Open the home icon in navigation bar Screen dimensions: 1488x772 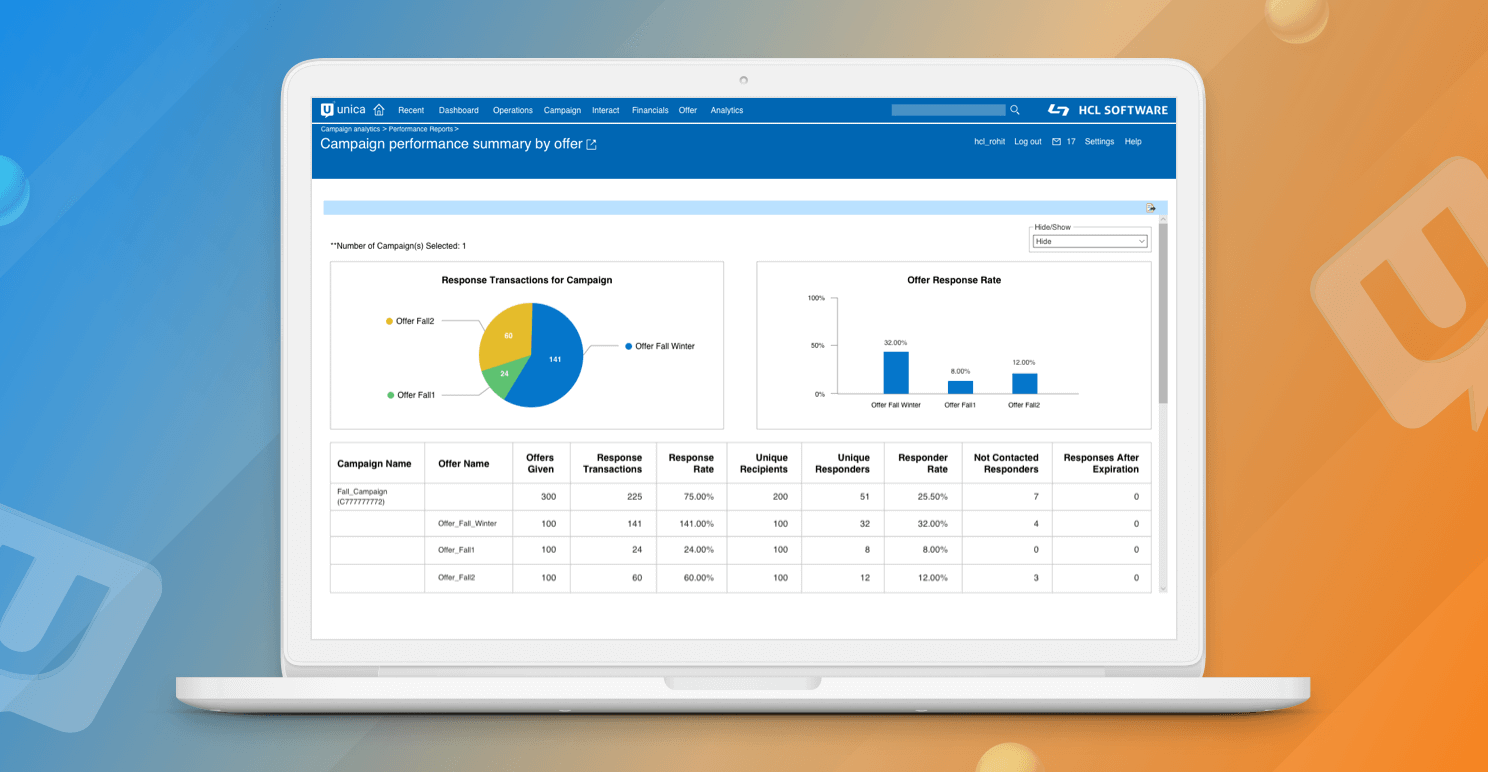[x=378, y=110]
